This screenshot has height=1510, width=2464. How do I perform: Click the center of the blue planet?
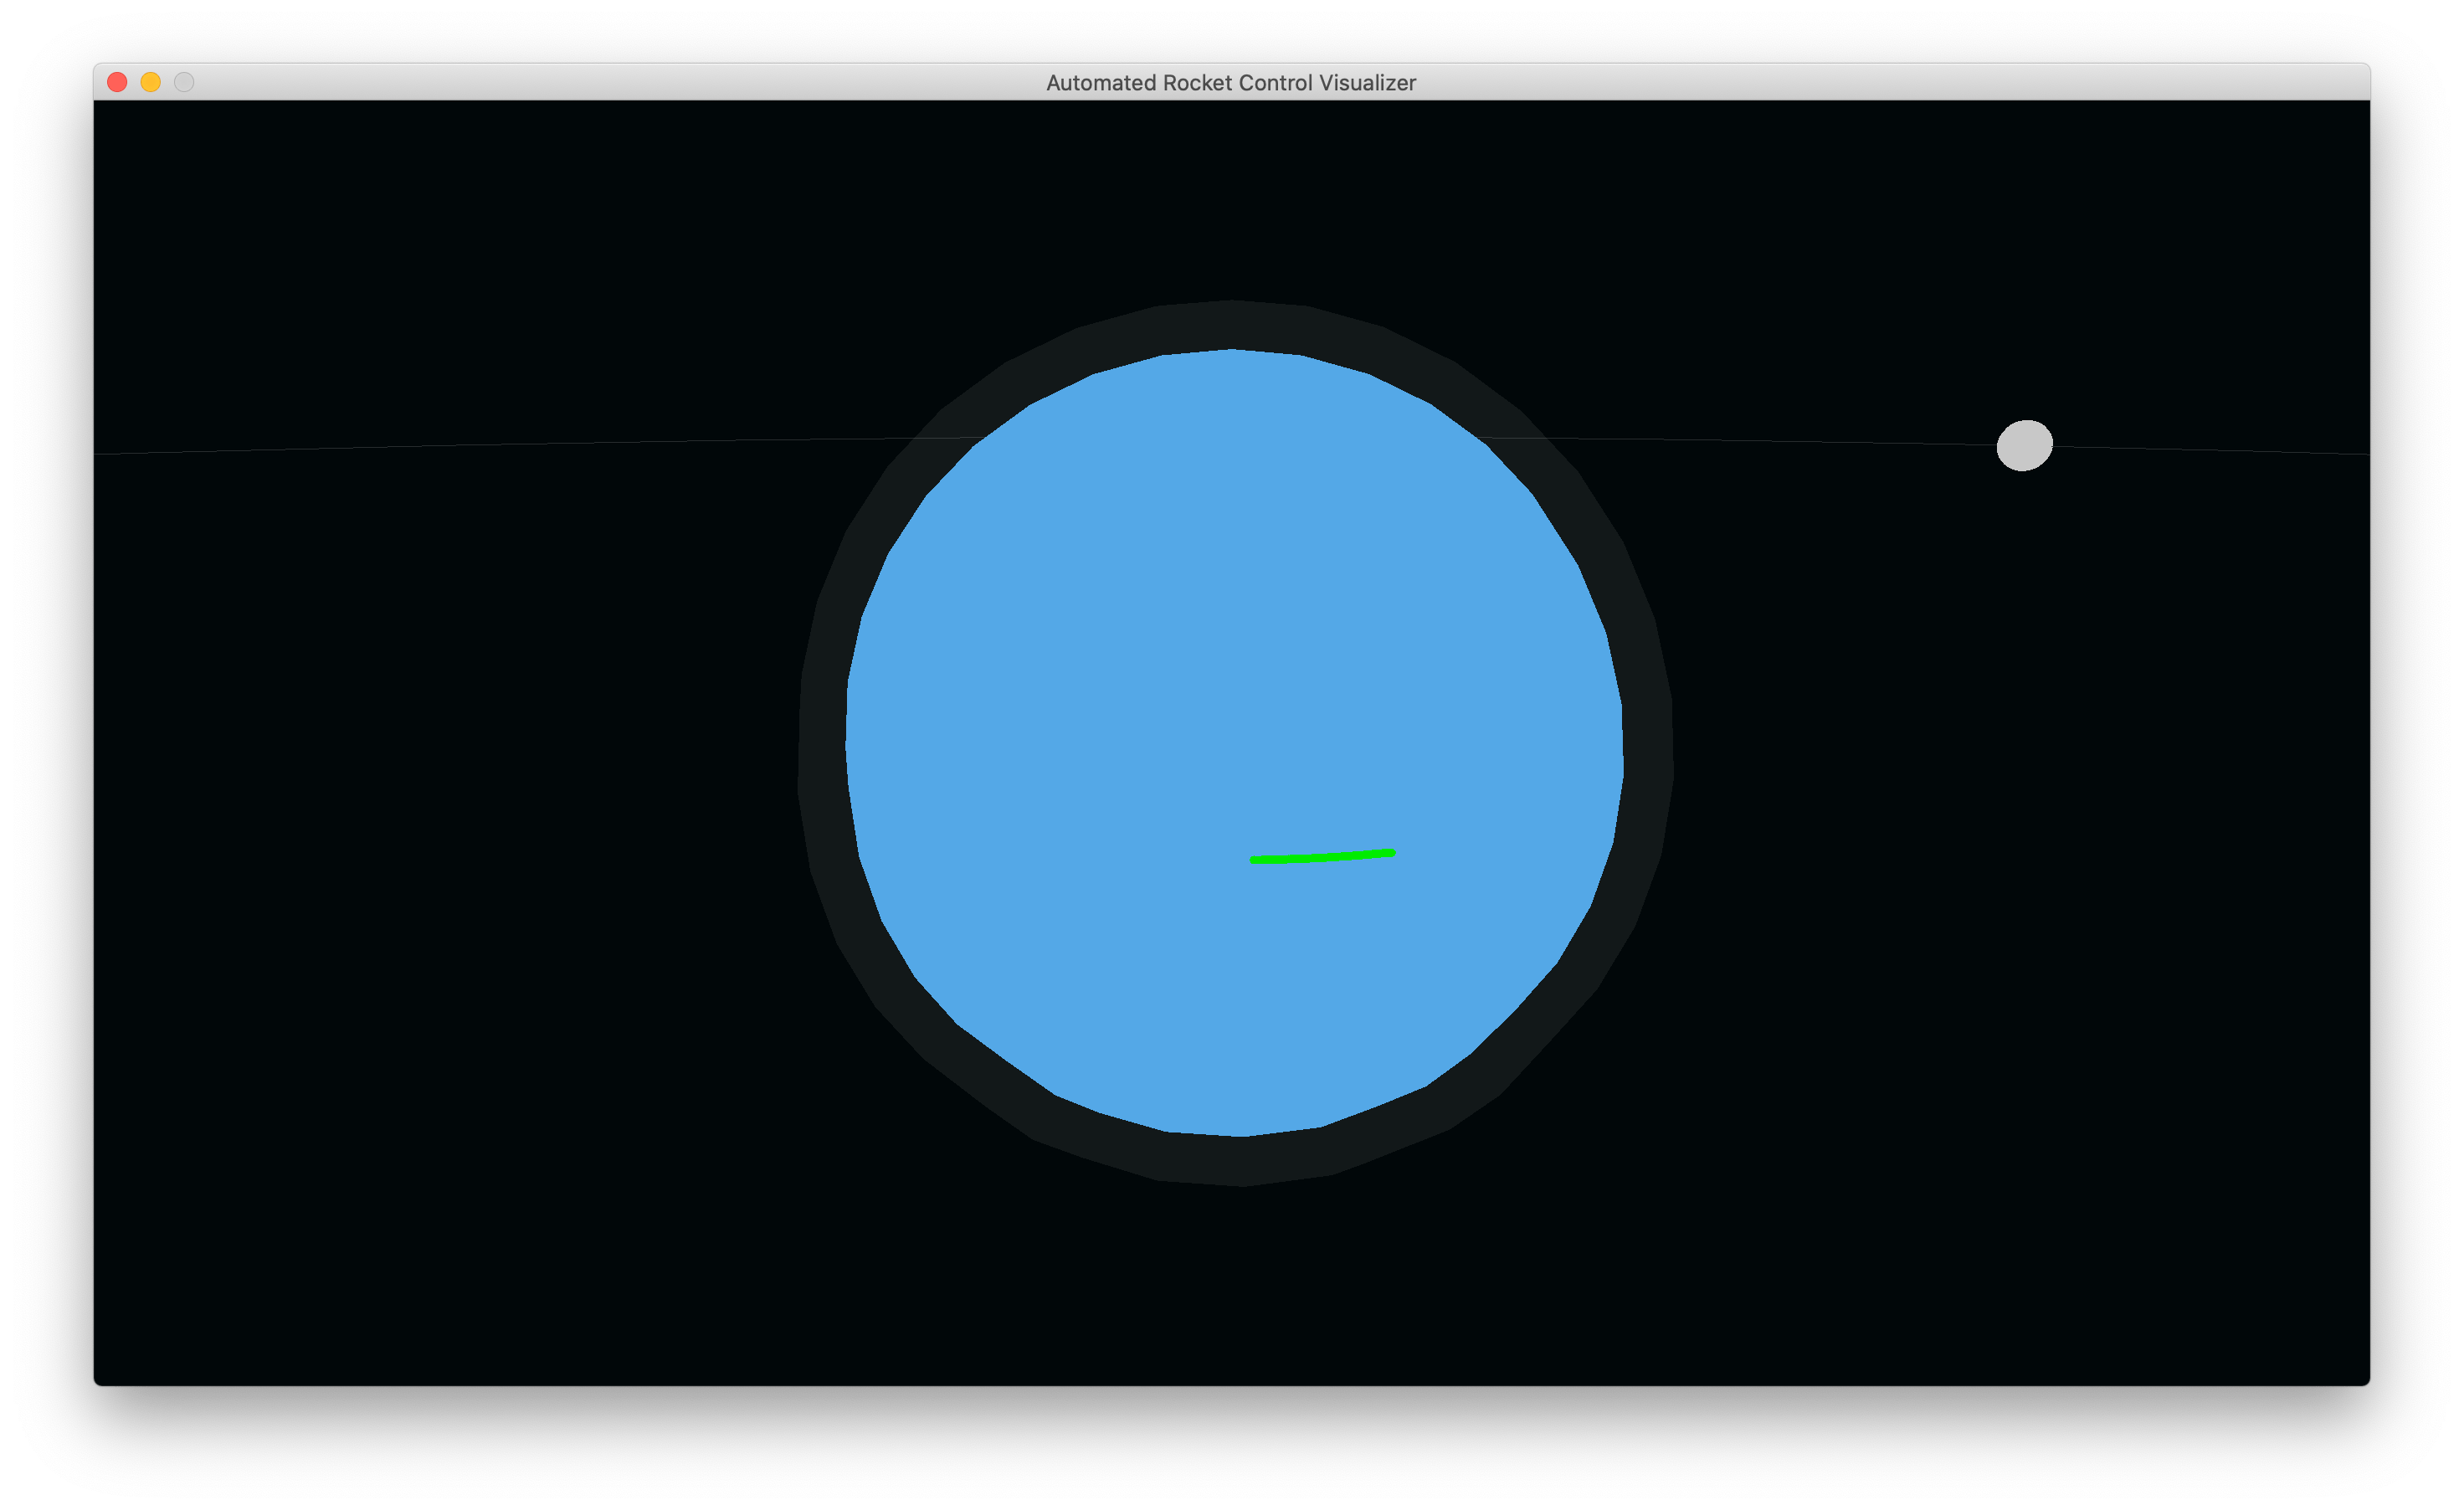pyautogui.click(x=1235, y=745)
